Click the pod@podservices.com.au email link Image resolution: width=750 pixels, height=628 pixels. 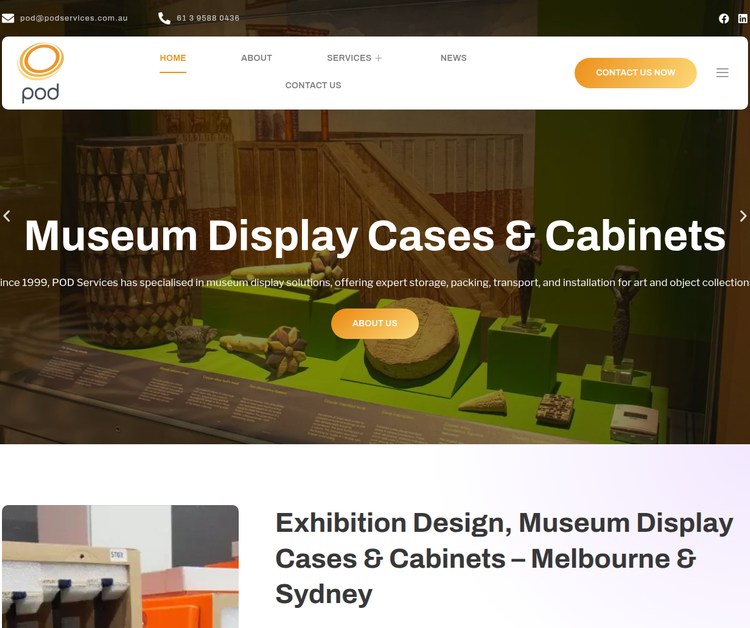click(74, 18)
